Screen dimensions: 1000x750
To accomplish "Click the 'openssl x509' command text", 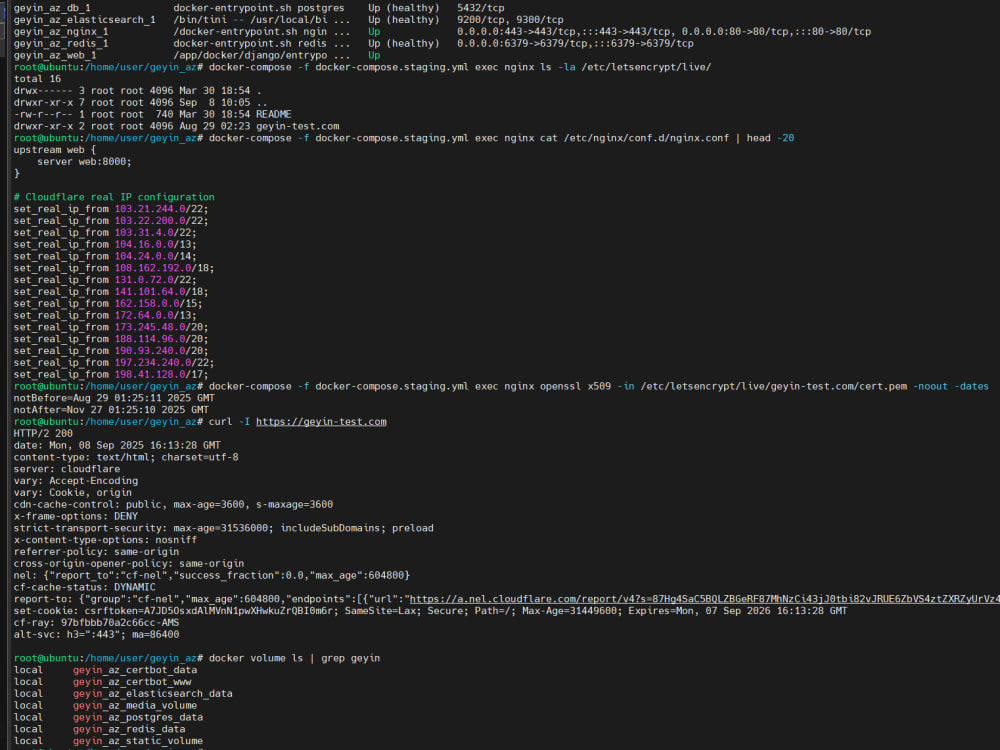I will 575,386.
